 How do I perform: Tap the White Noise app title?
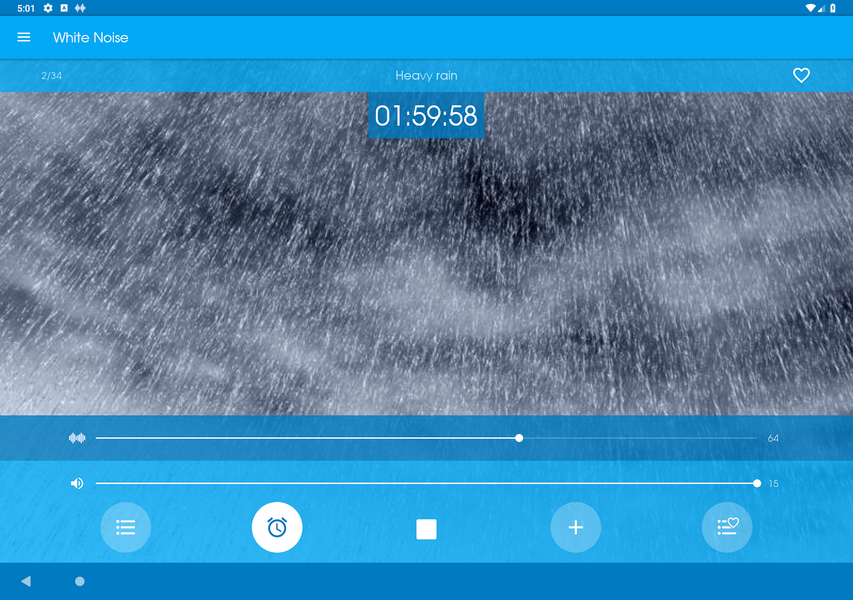click(x=91, y=38)
